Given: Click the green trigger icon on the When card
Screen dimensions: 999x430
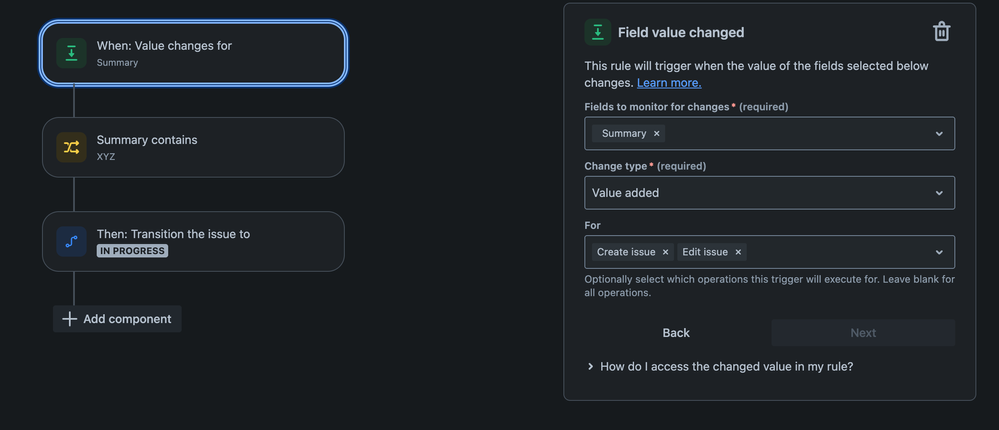Looking at the screenshot, I should tap(71, 53).
